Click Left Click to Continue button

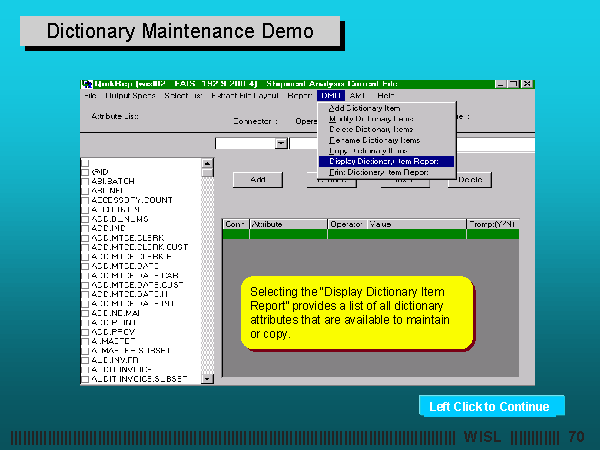pyautogui.click(x=491, y=406)
